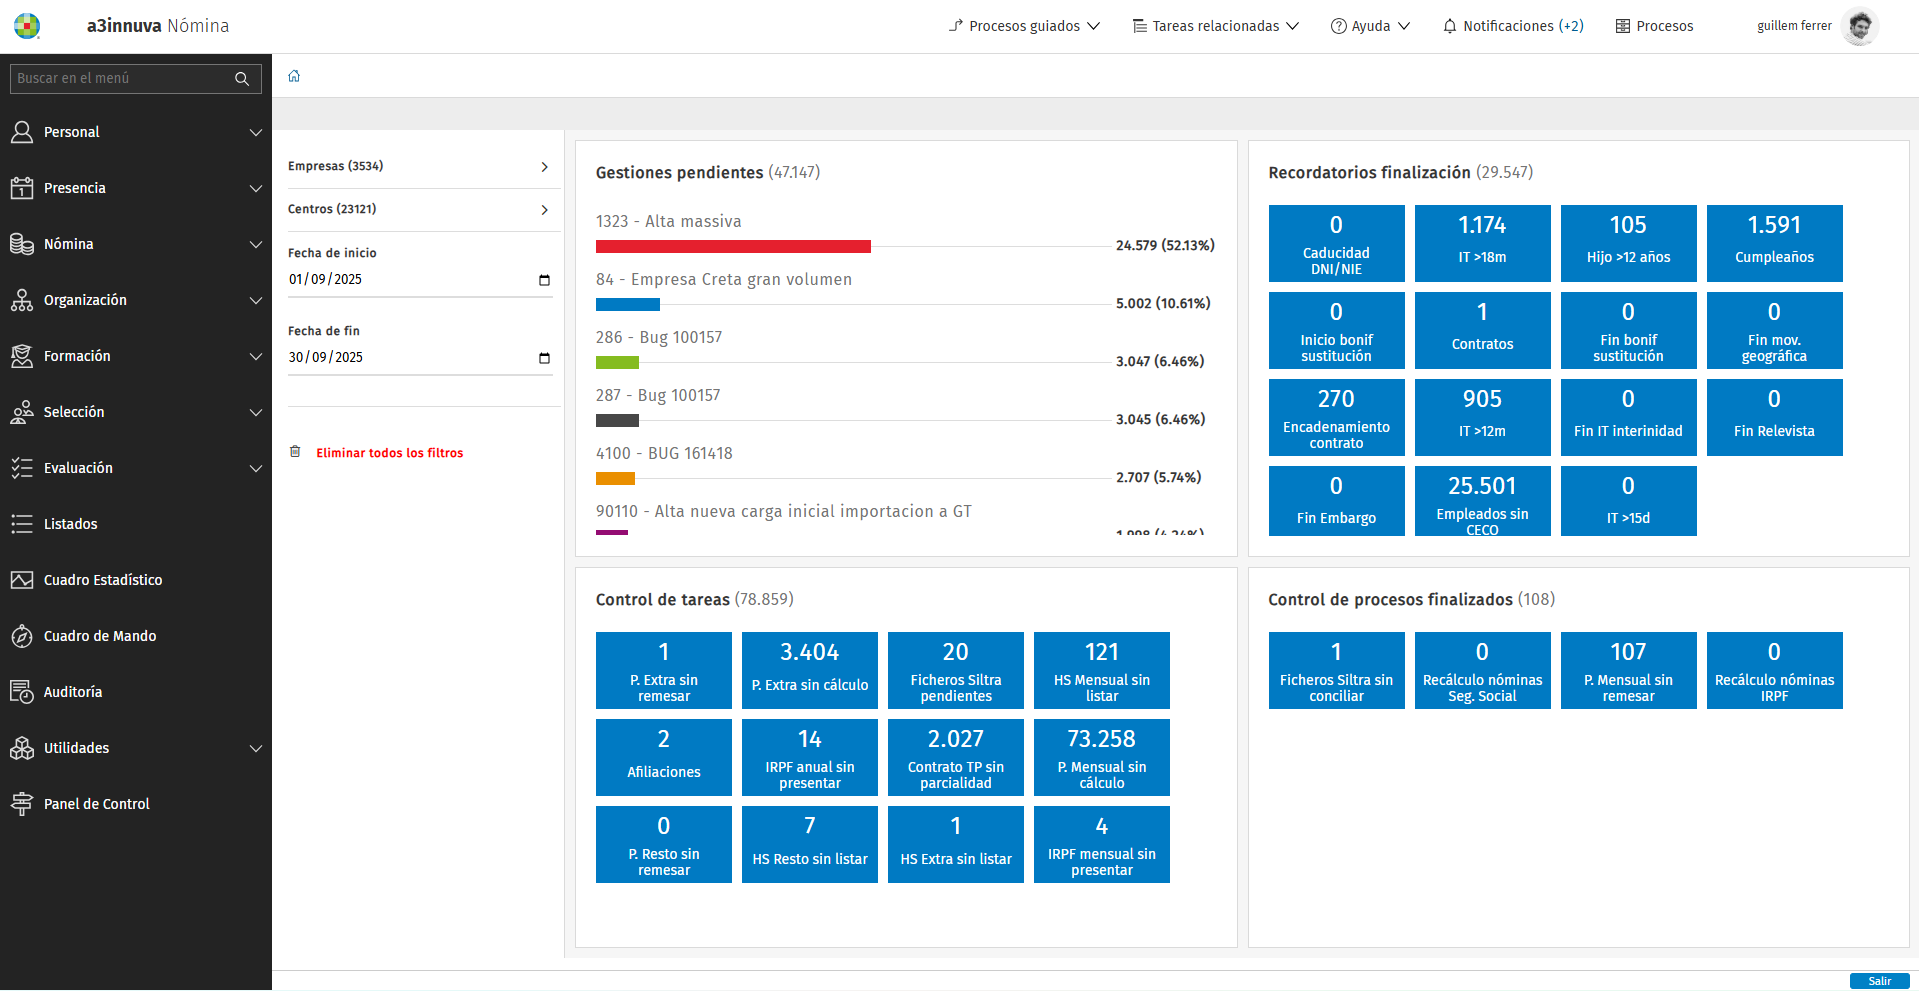Open Notificaciones (+2) in top bar

[x=1513, y=26]
